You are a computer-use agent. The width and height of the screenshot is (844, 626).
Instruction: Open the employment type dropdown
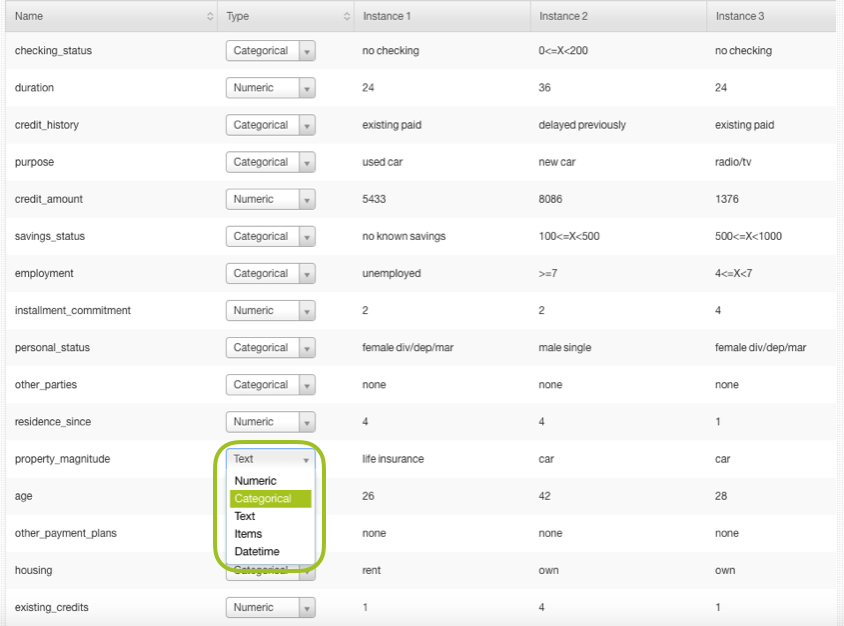(x=307, y=273)
